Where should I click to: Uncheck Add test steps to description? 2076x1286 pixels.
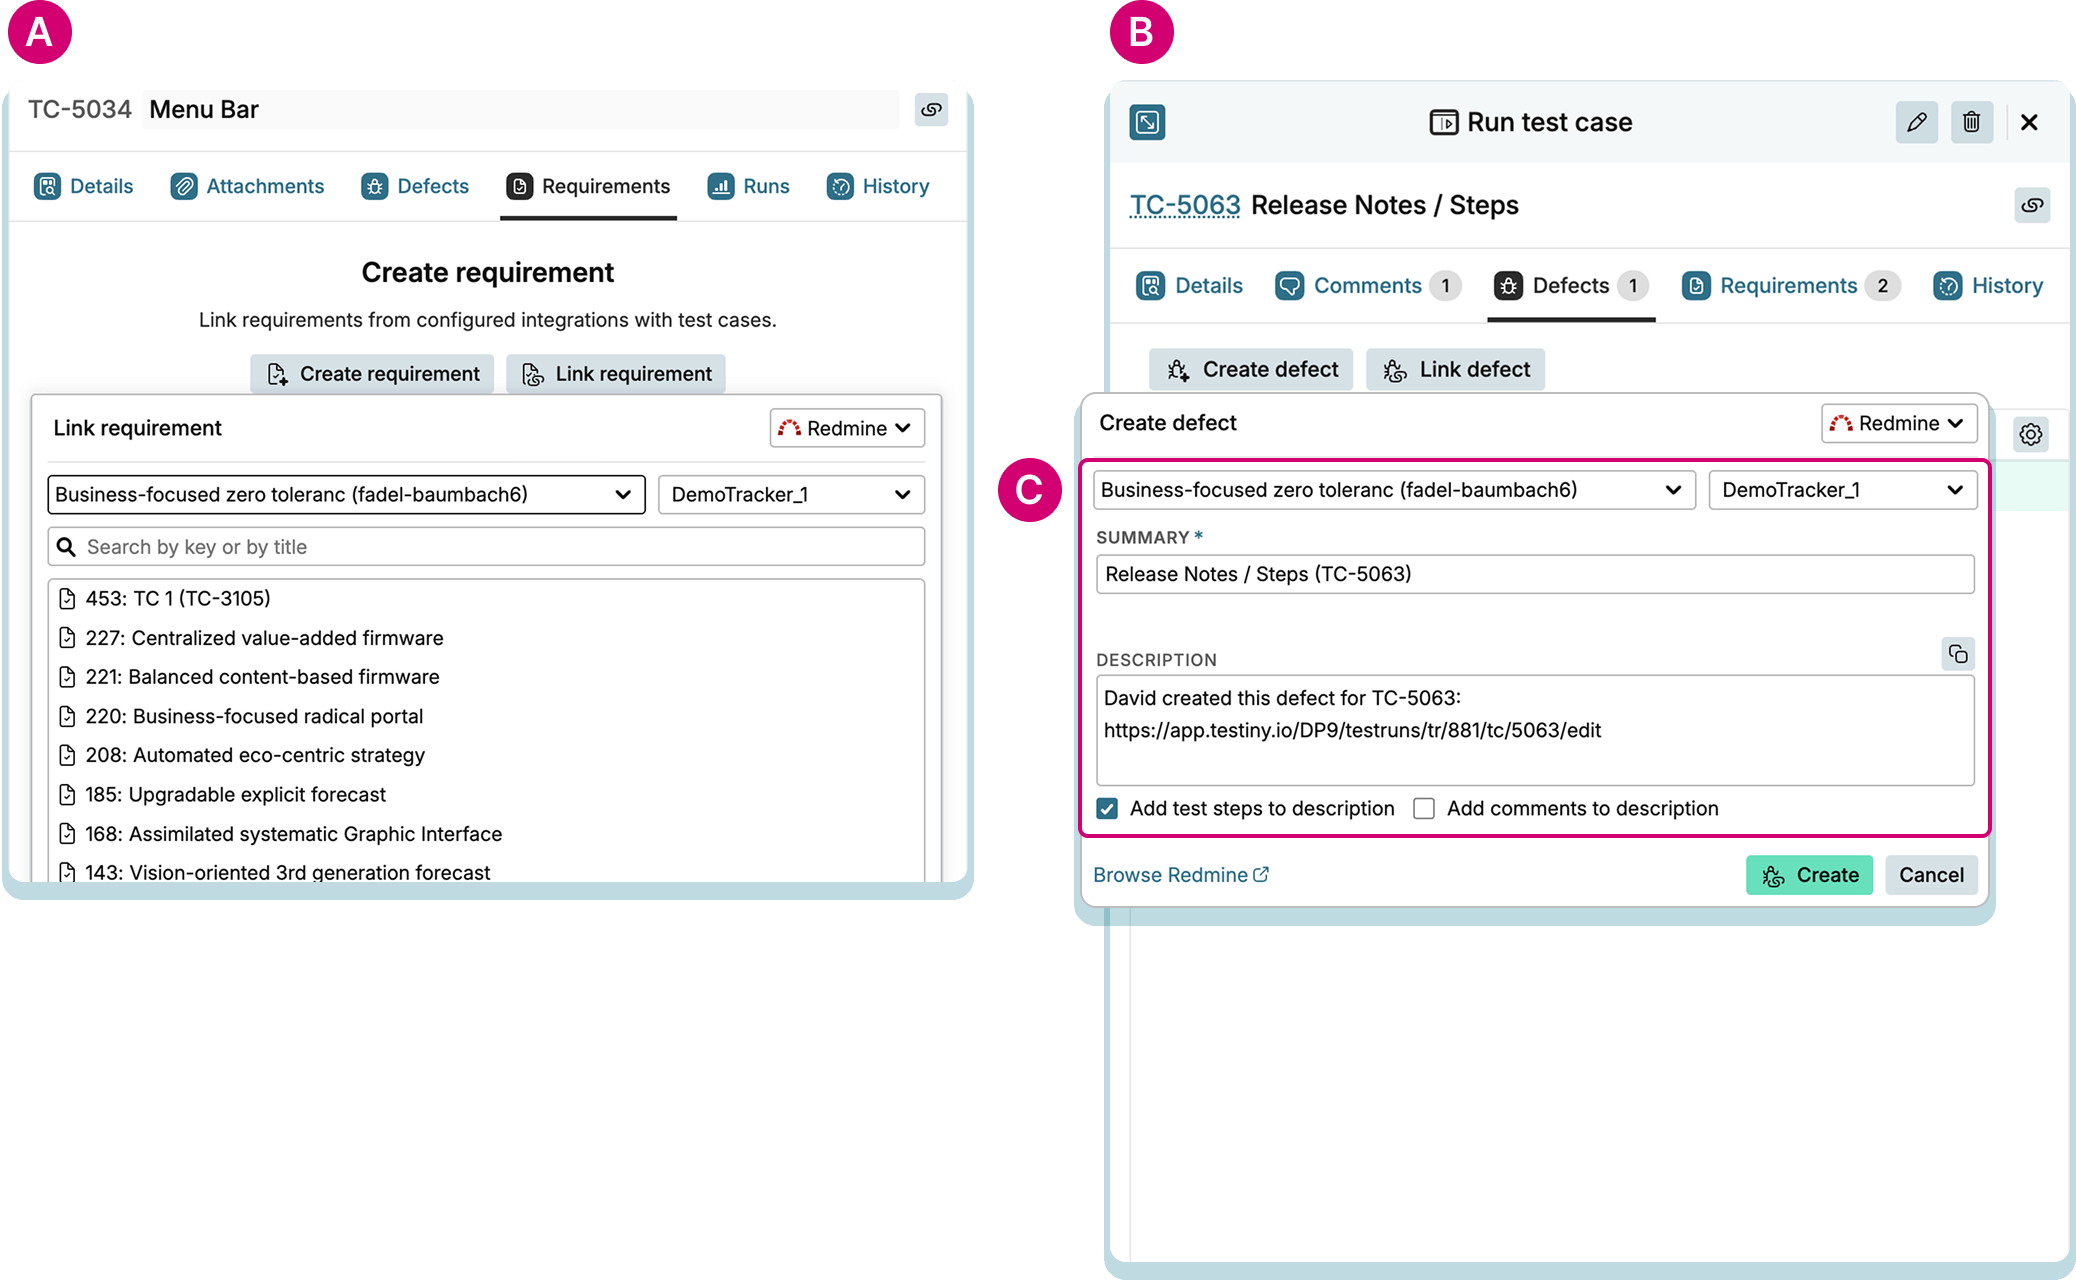(x=1107, y=808)
